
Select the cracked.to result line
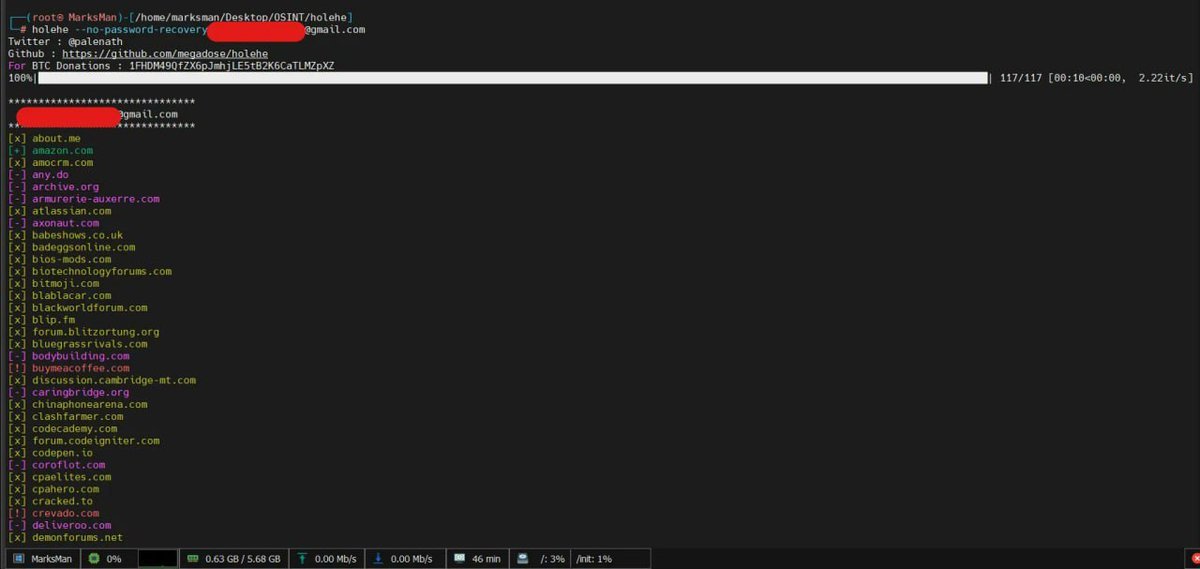tap(50, 501)
